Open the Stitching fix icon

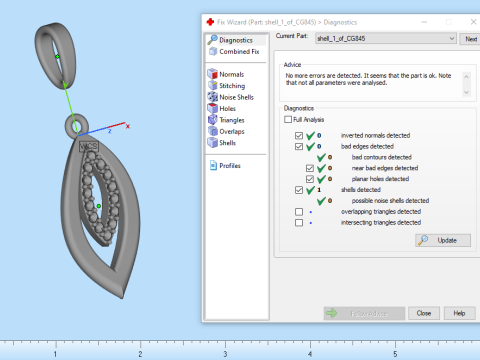[213, 85]
